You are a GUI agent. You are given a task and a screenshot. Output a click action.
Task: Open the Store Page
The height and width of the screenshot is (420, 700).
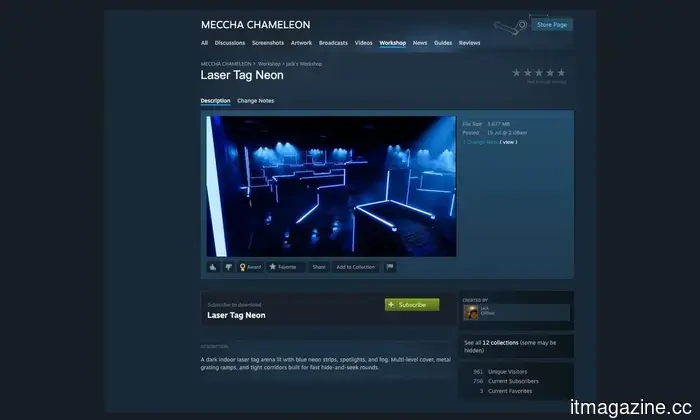[552, 25]
